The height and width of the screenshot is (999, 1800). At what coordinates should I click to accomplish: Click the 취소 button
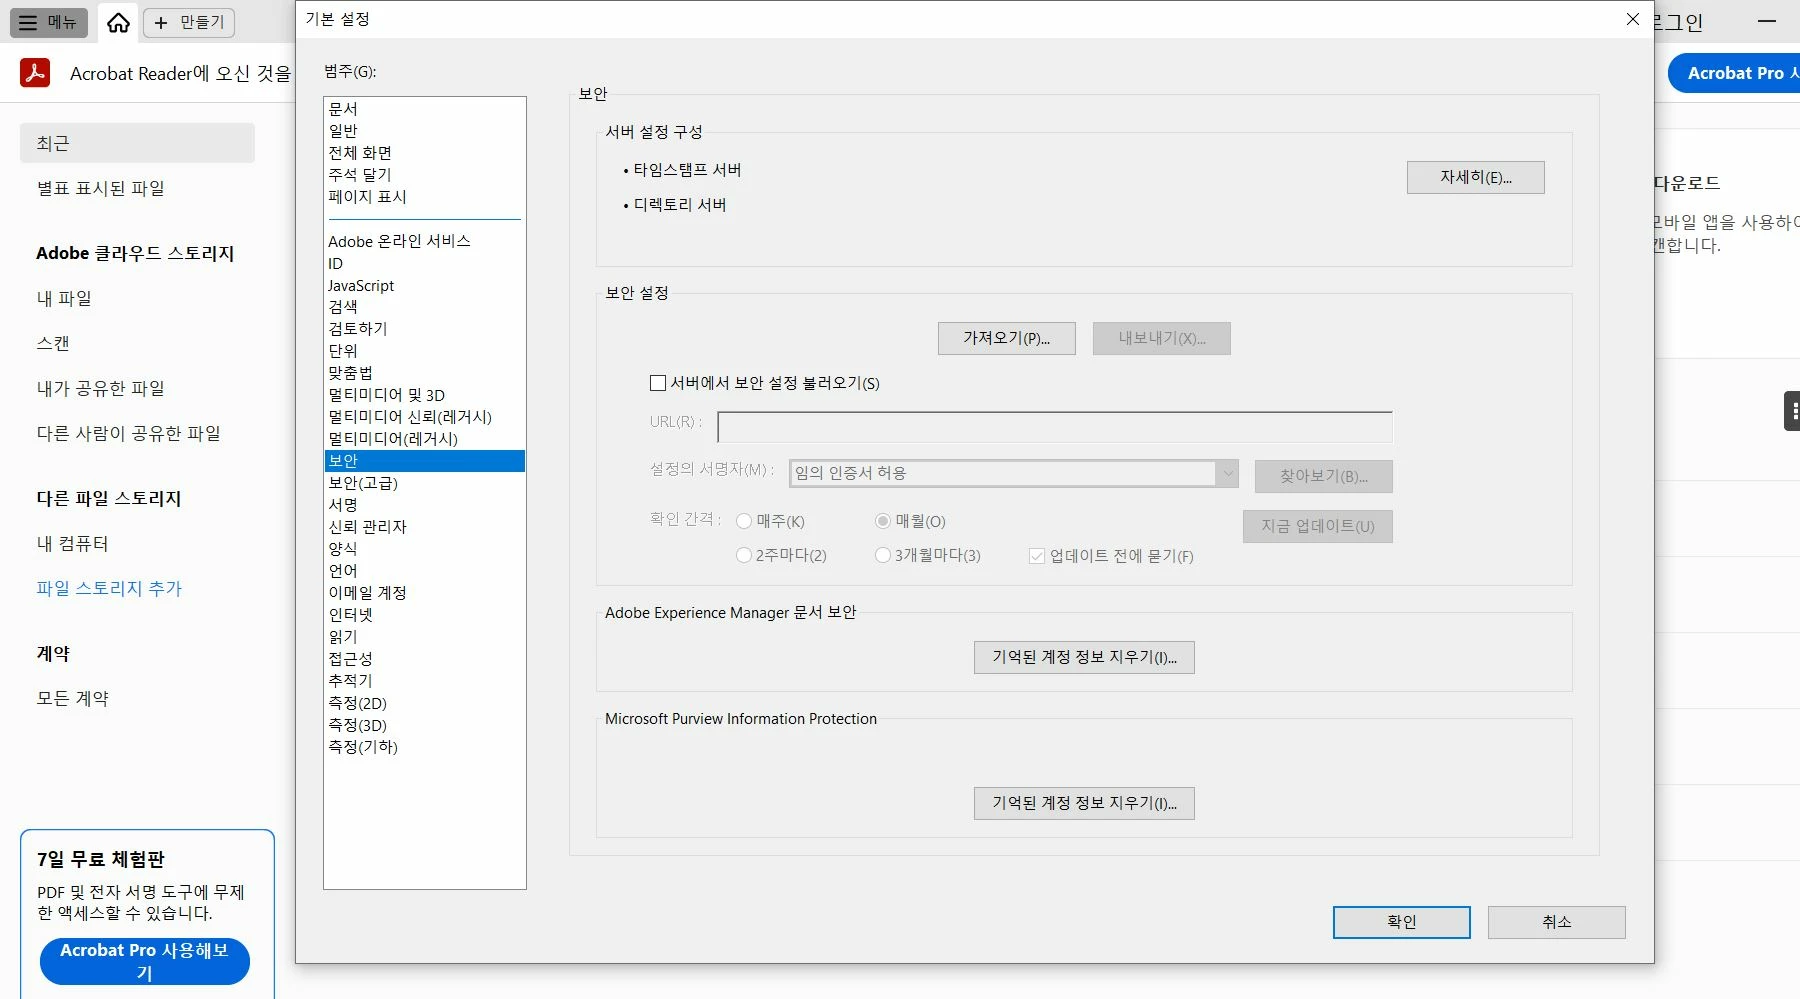click(1556, 922)
